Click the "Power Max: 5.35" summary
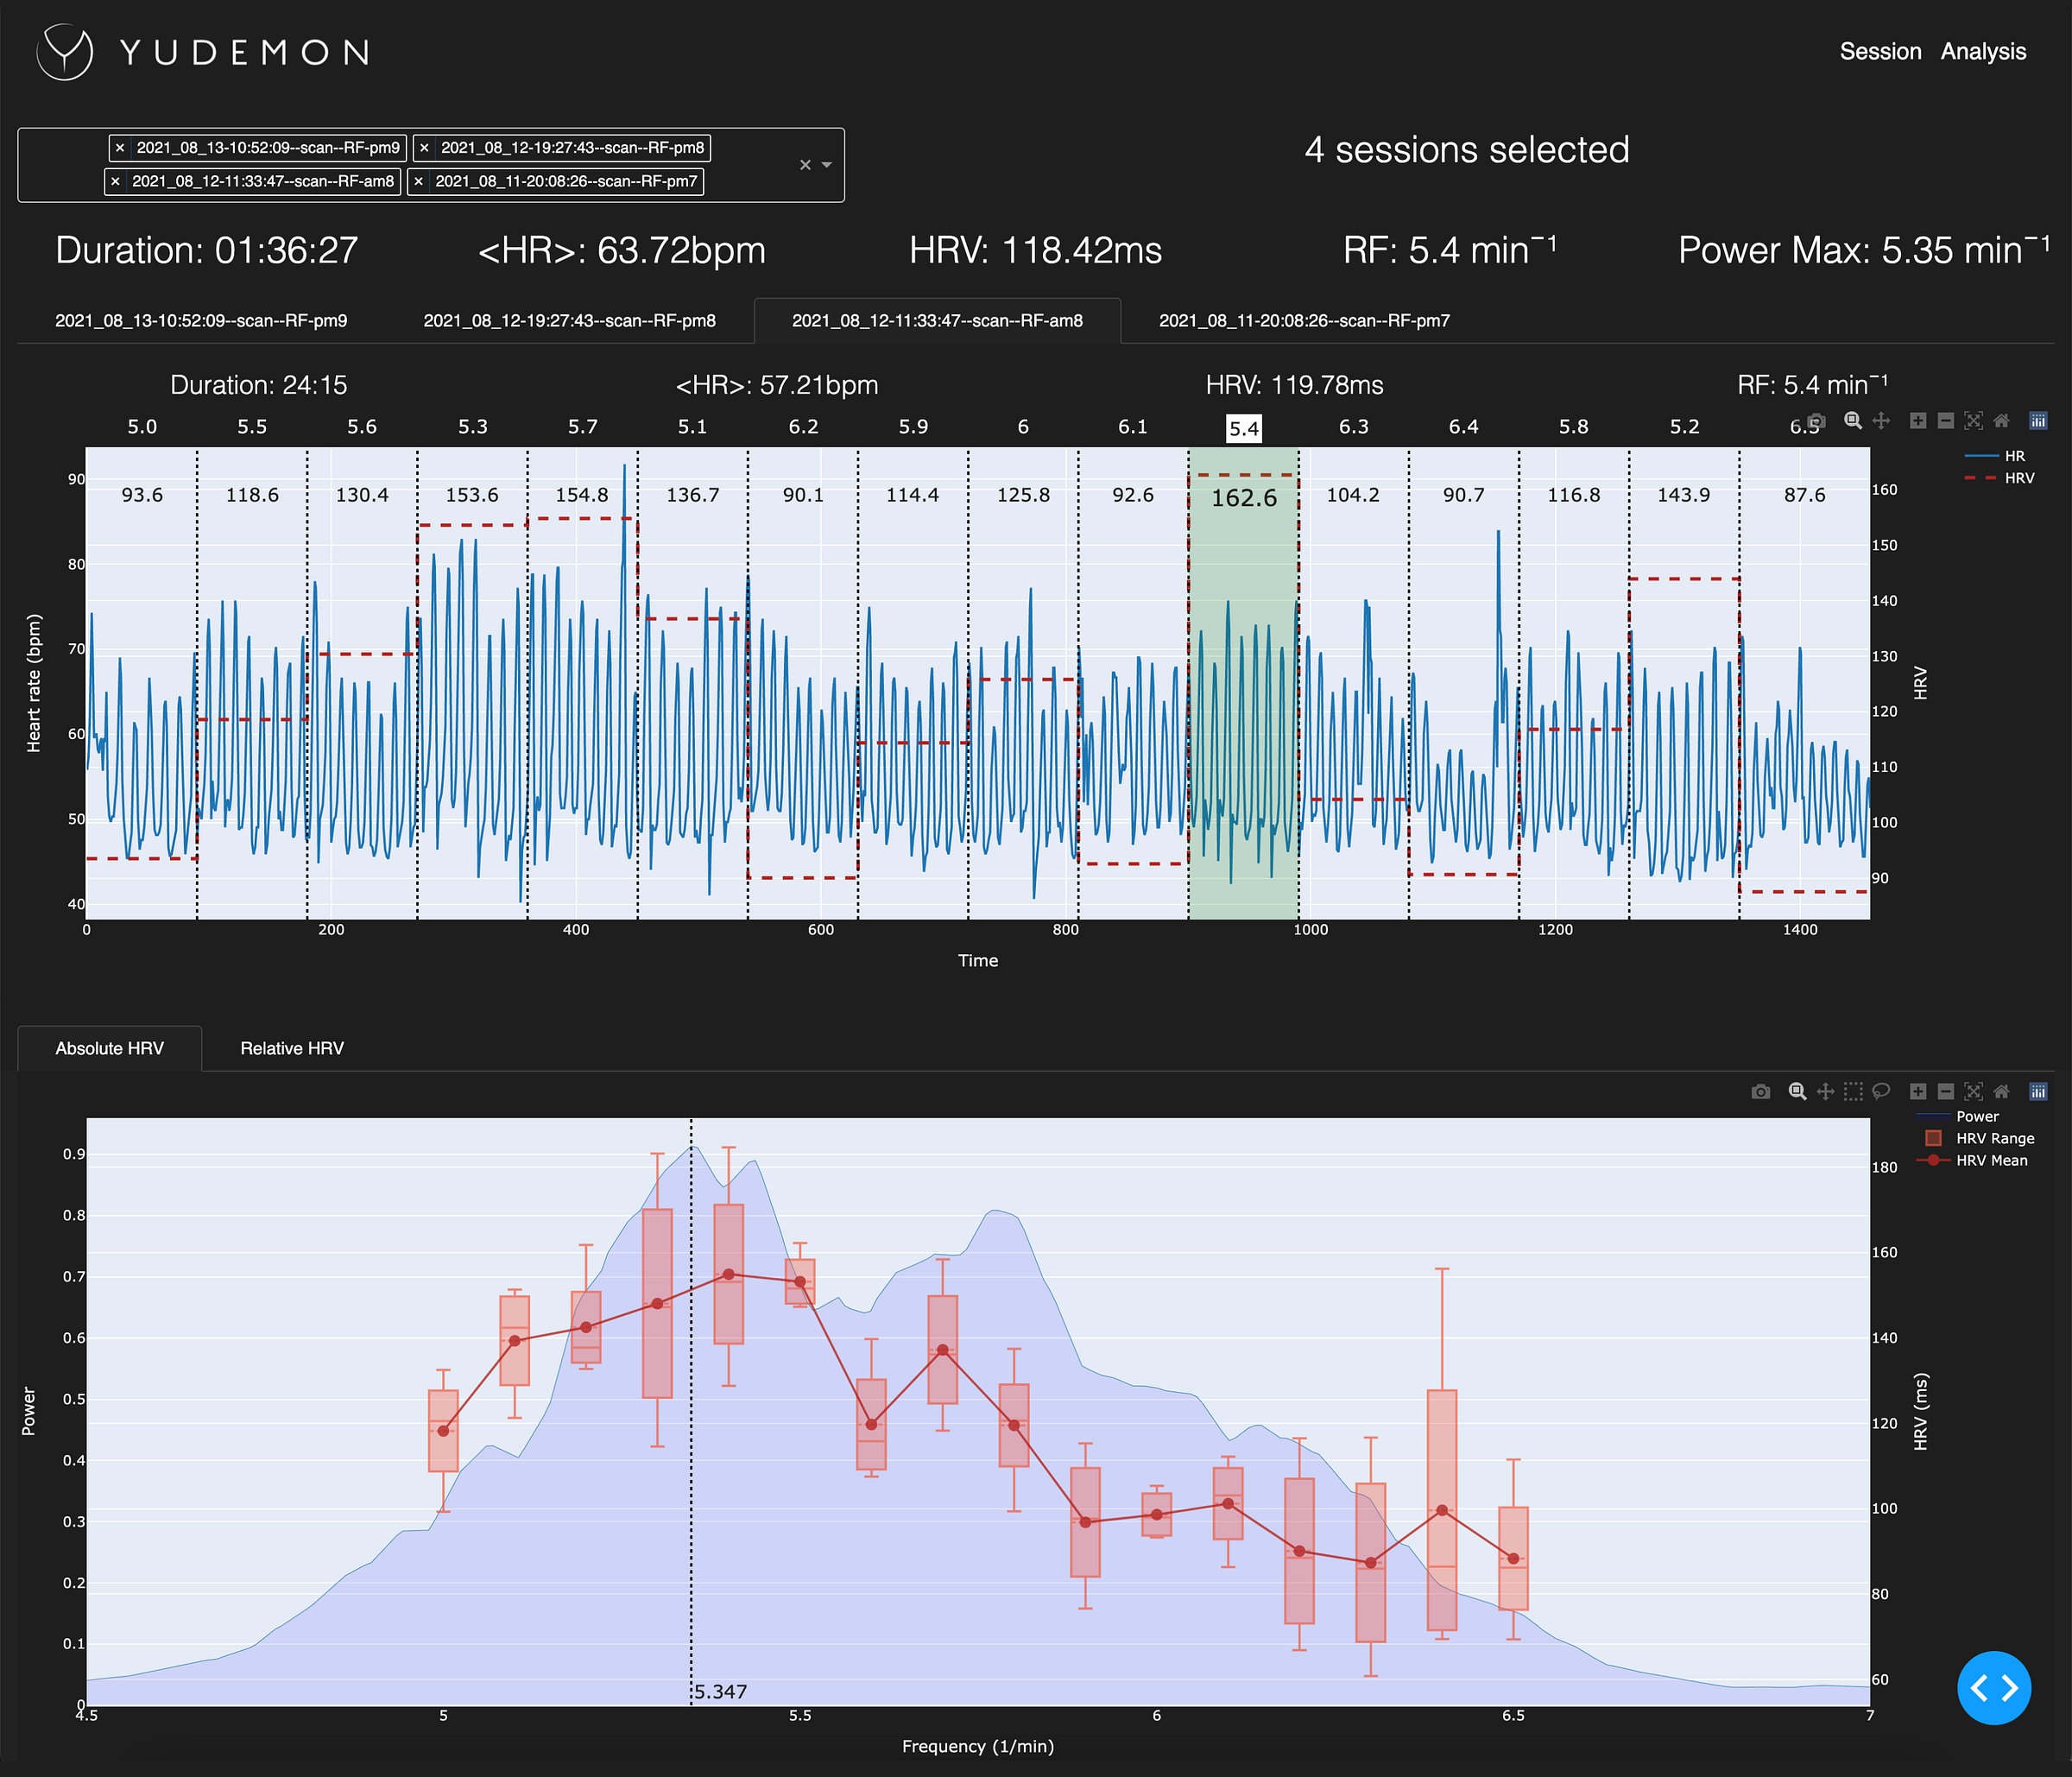The width and height of the screenshot is (2072, 1777). (1864, 250)
